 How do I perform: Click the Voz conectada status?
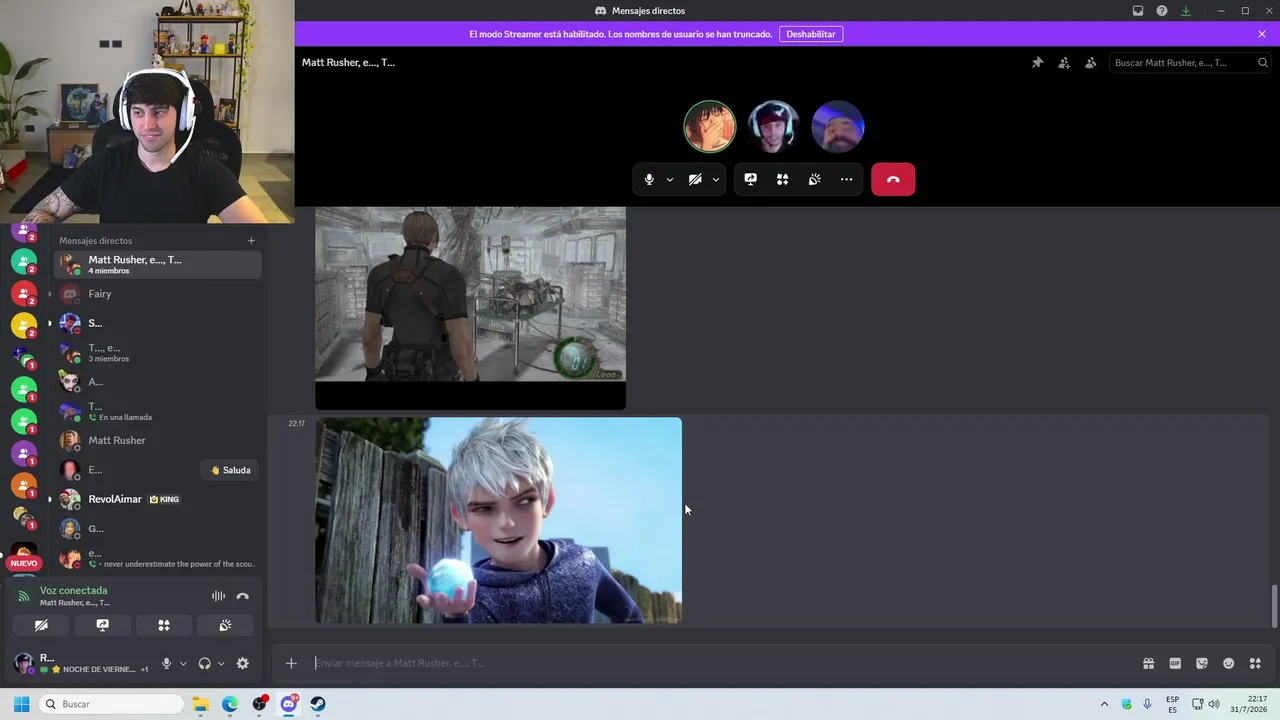pyautogui.click(x=74, y=591)
